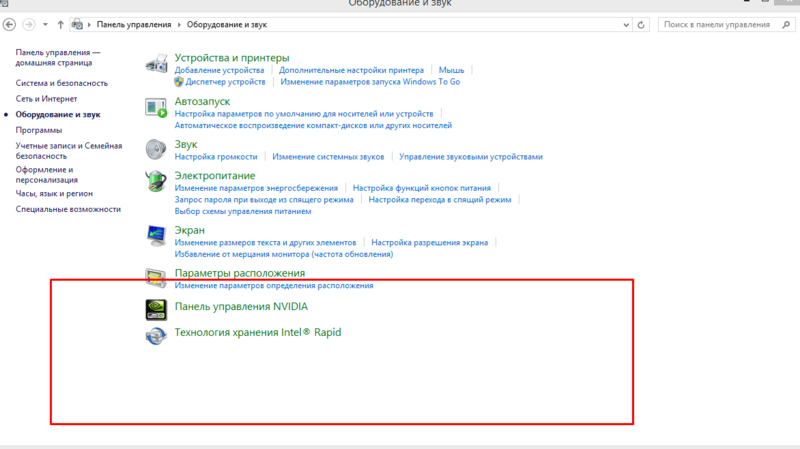Click Запрос пароля при выходе из спящего режима

264,199
